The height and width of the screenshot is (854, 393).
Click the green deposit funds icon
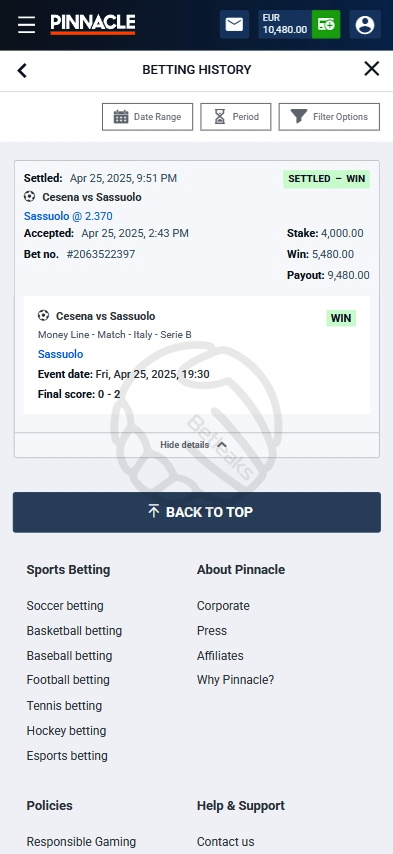point(326,25)
